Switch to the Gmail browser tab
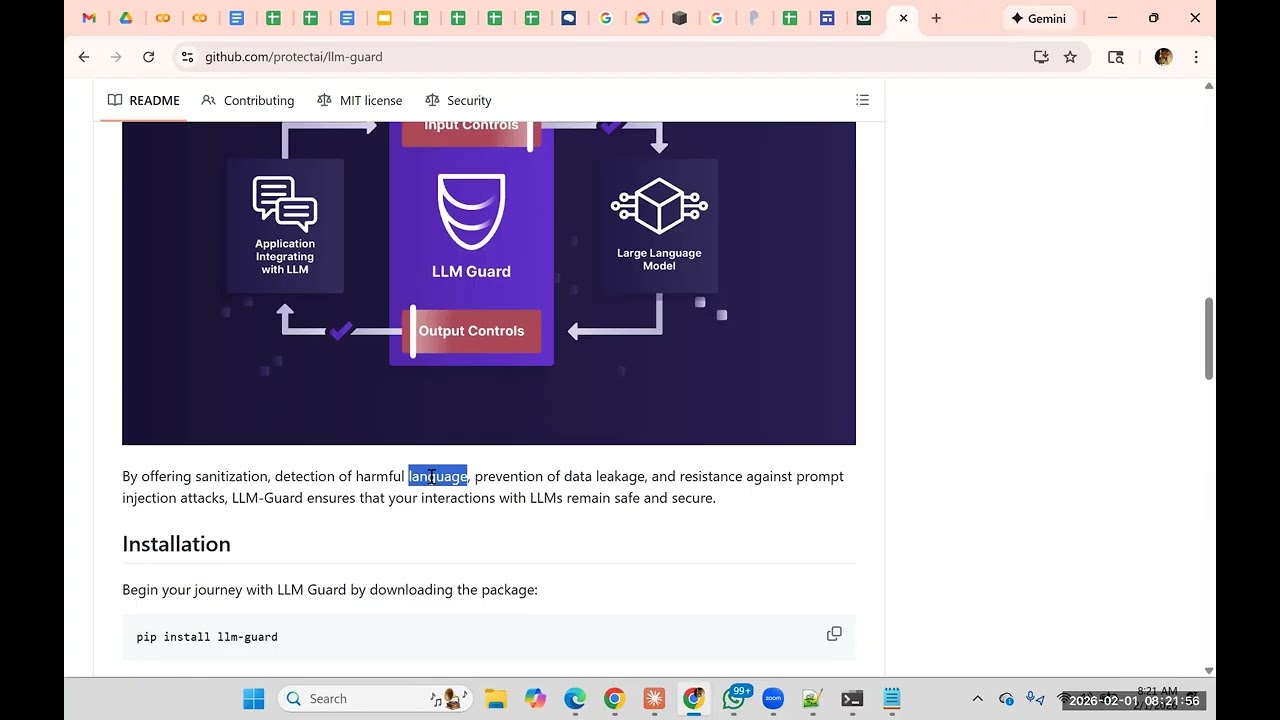The image size is (1280, 720). pyautogui.click(x=89, y=18)
